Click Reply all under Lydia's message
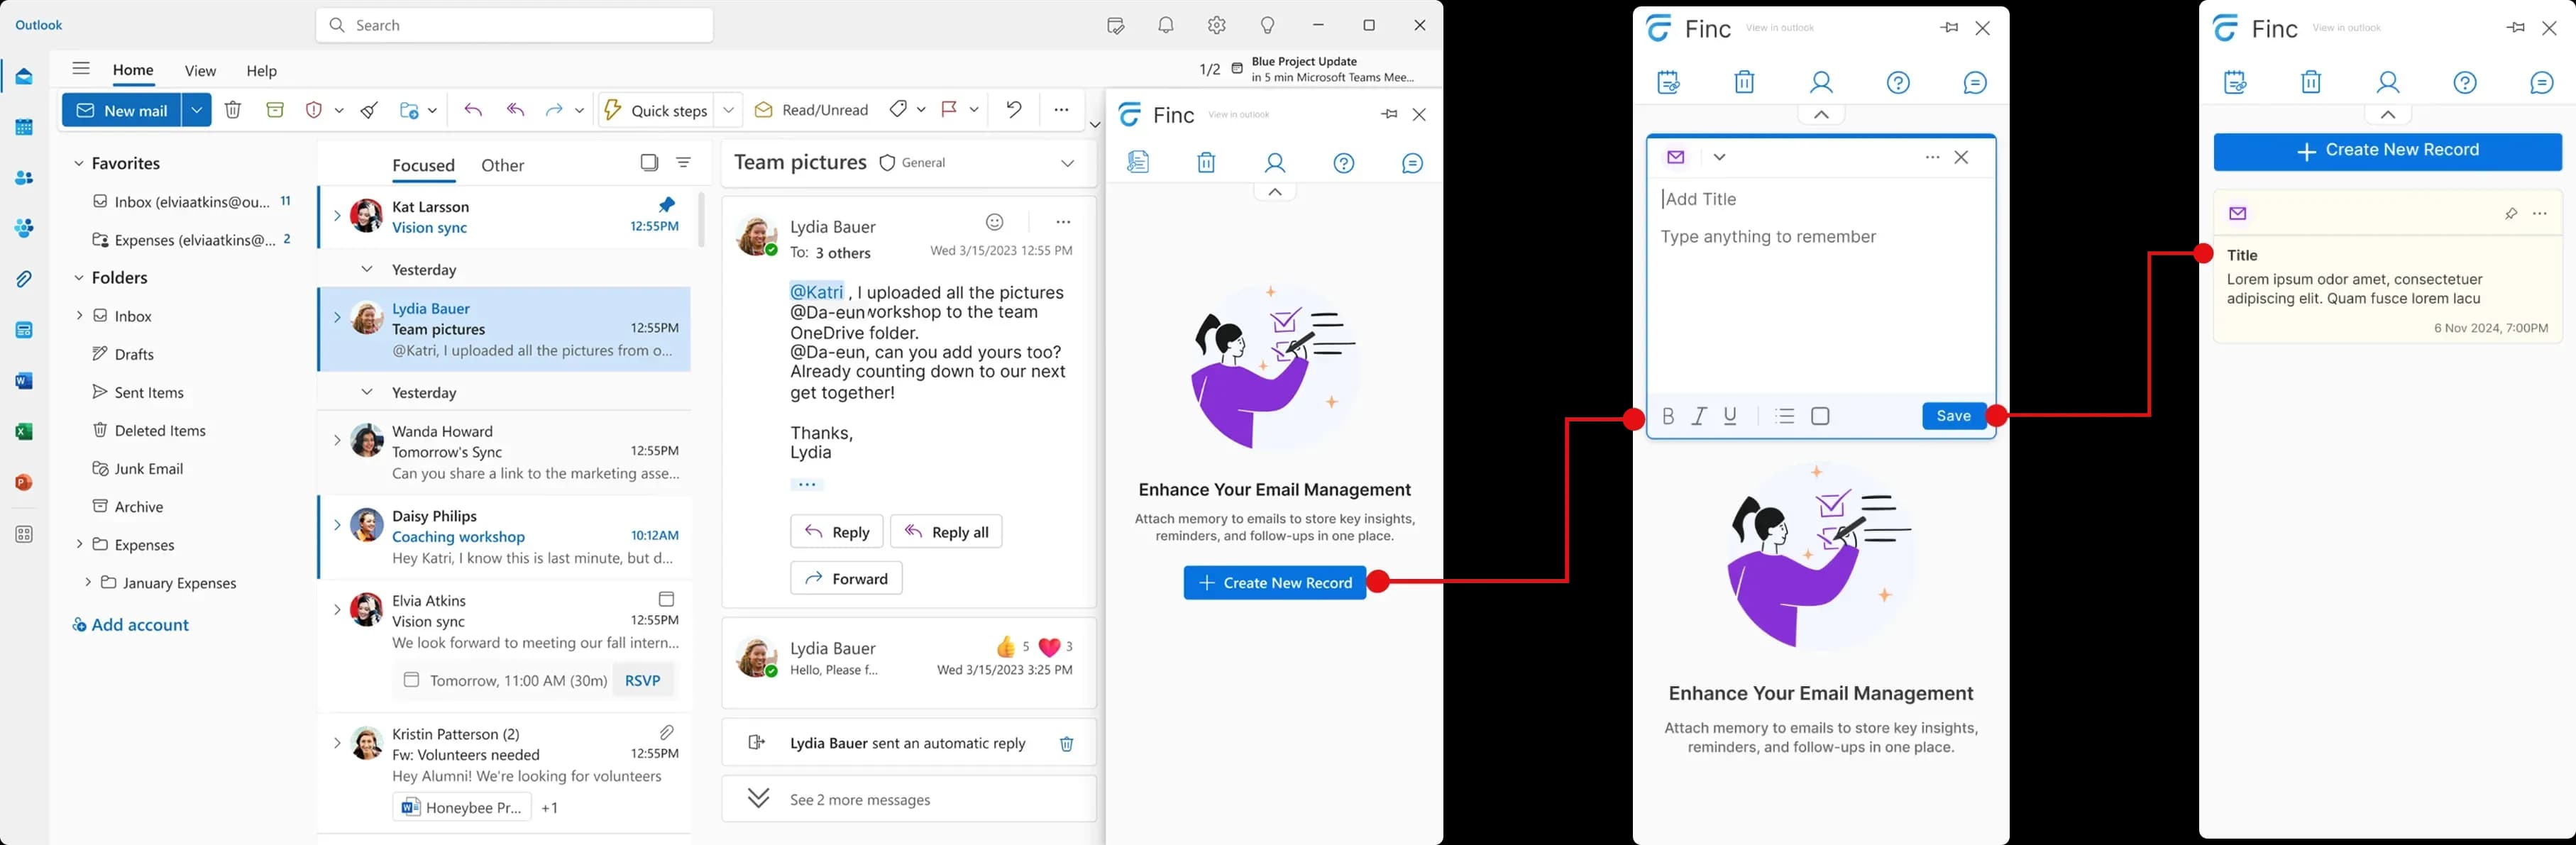Screen dimensions: 2576x845 pyautogui.click(x=946, y=532)
